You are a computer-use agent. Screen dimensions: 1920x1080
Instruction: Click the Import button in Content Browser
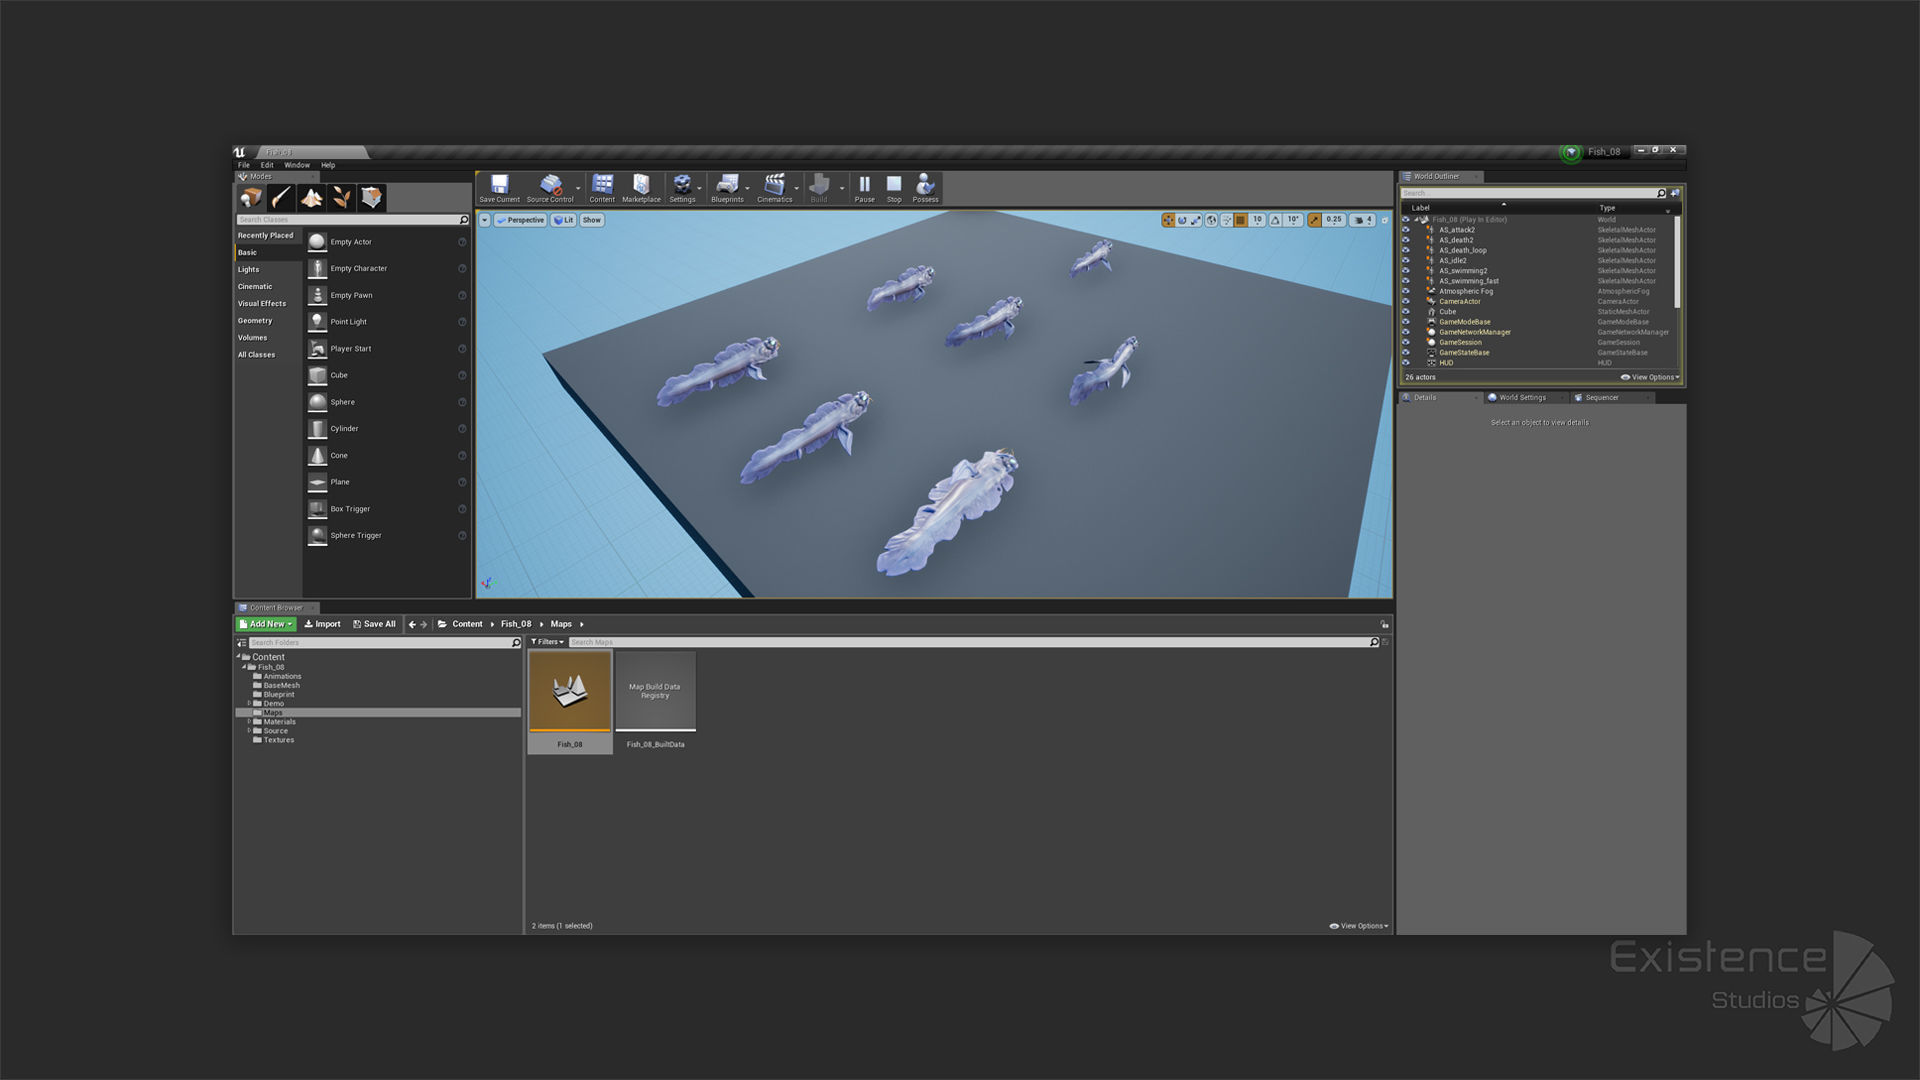[322, 624]
